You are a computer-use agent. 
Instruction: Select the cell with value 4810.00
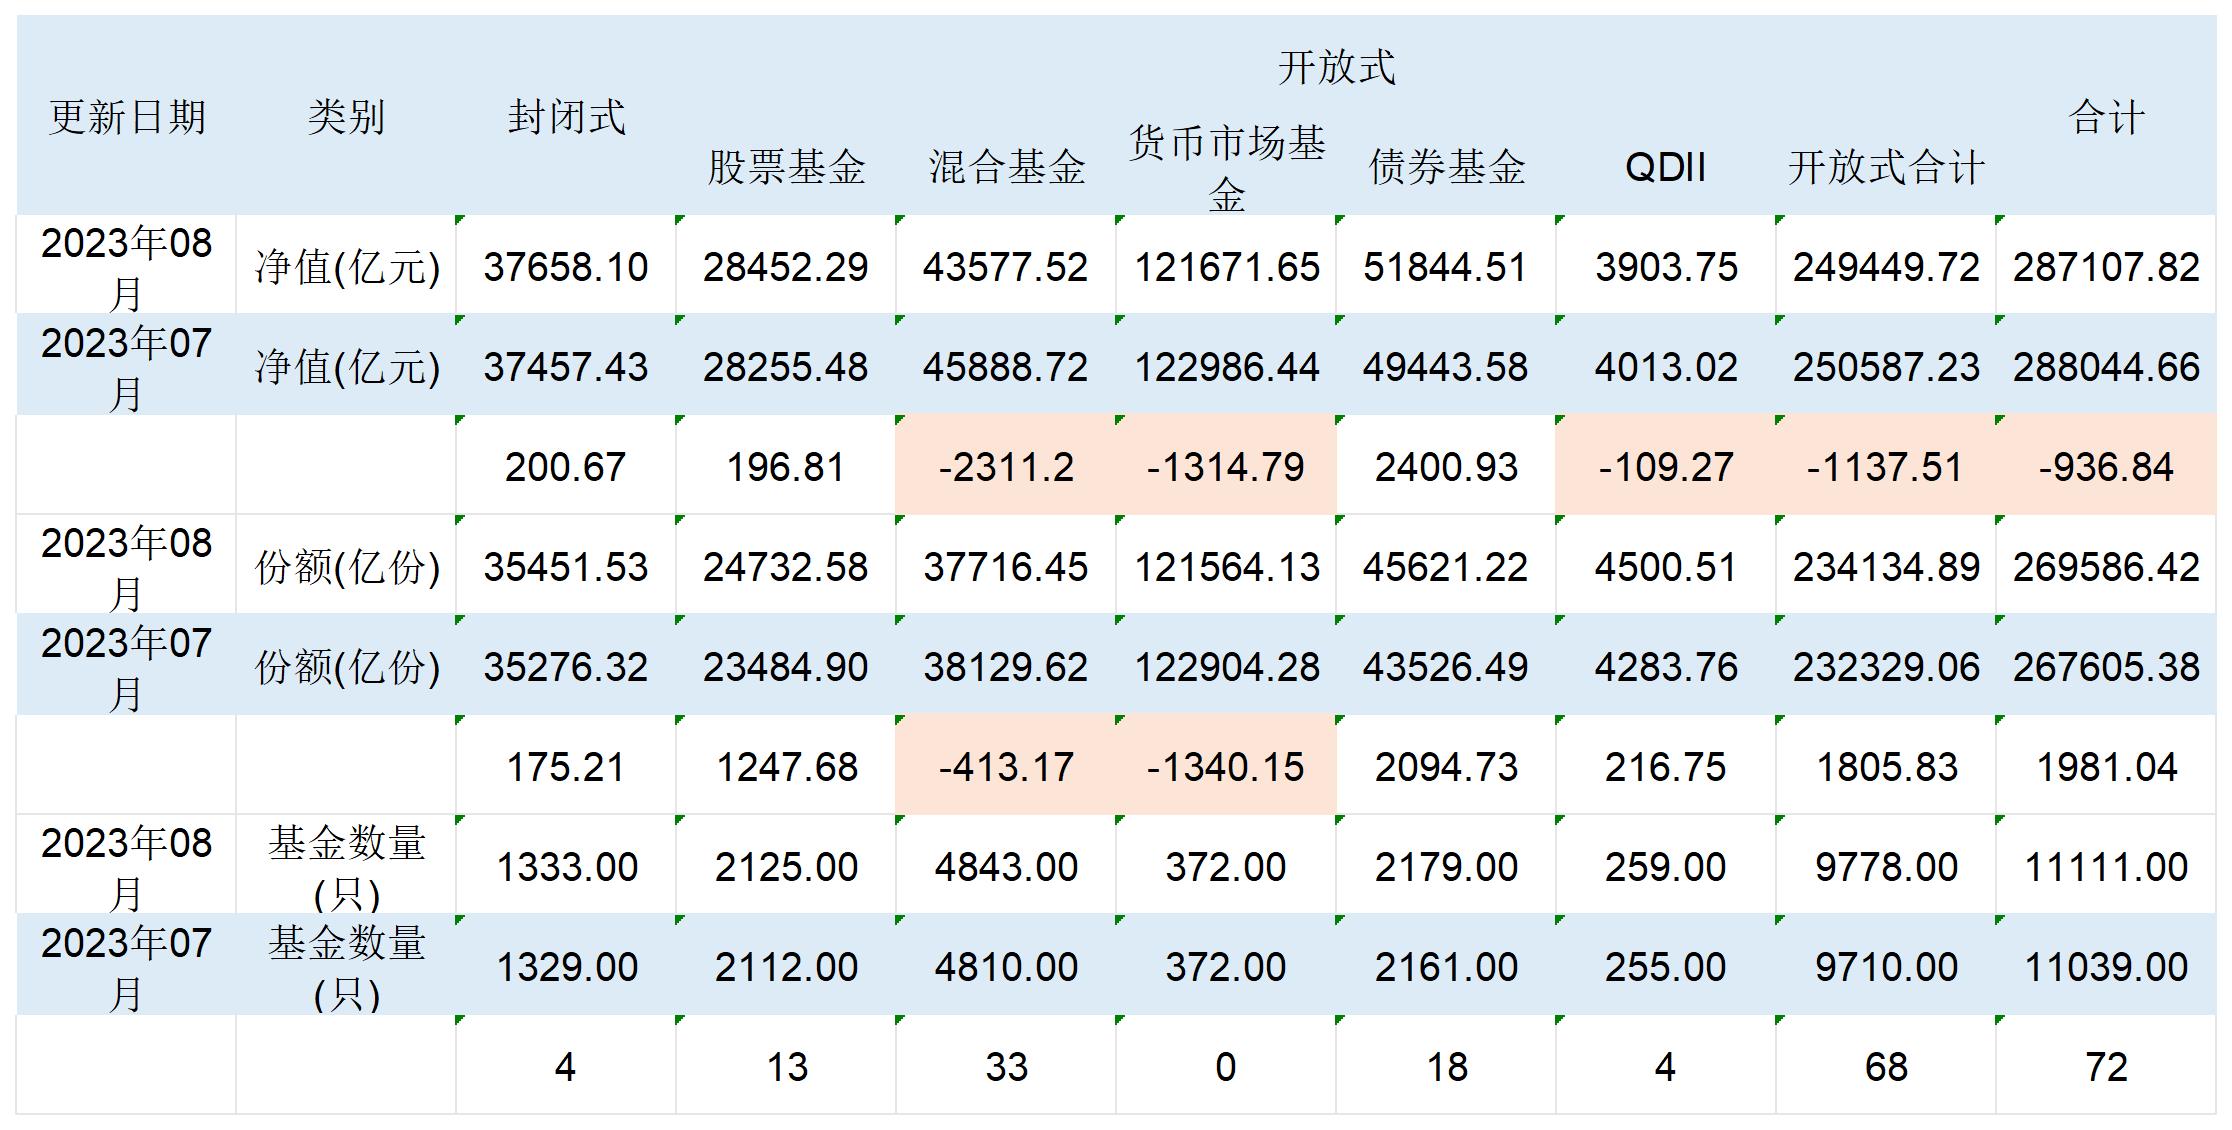[x=1006, y=967]
